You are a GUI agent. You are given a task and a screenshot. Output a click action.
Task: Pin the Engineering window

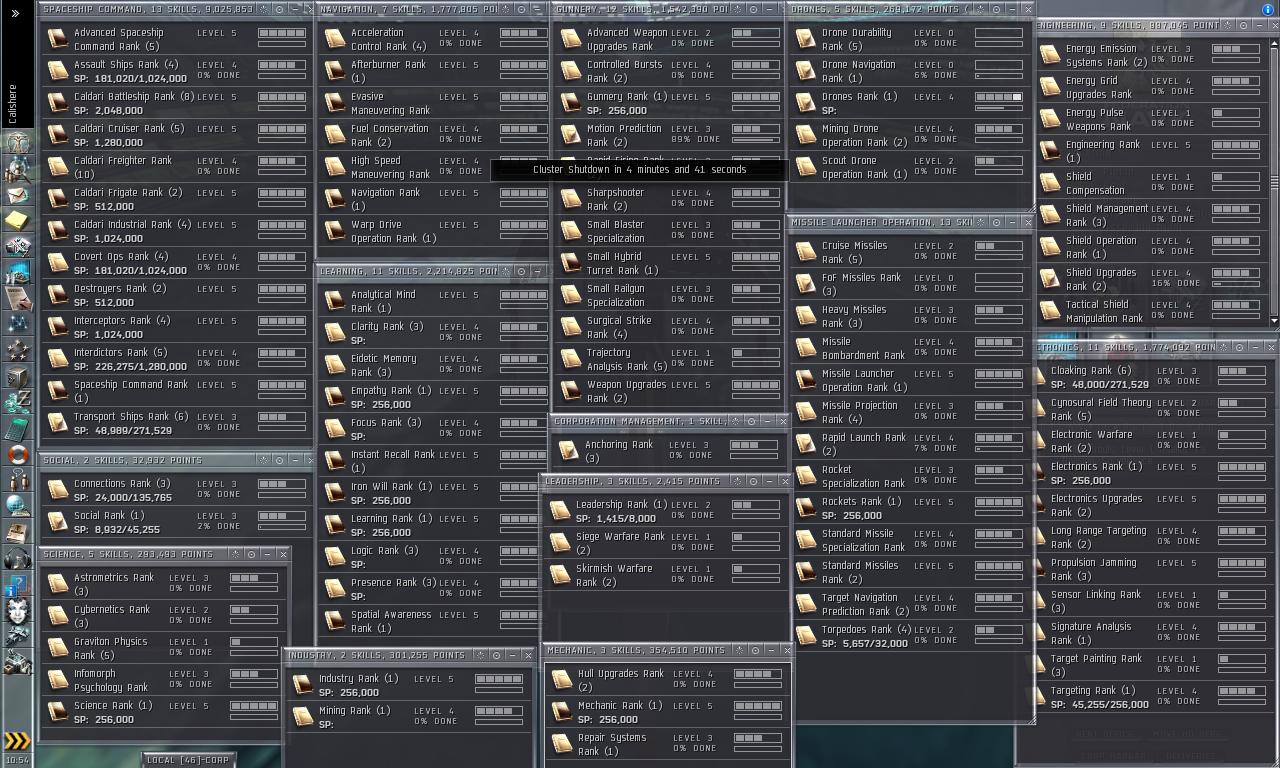(x=1229, y=25)
